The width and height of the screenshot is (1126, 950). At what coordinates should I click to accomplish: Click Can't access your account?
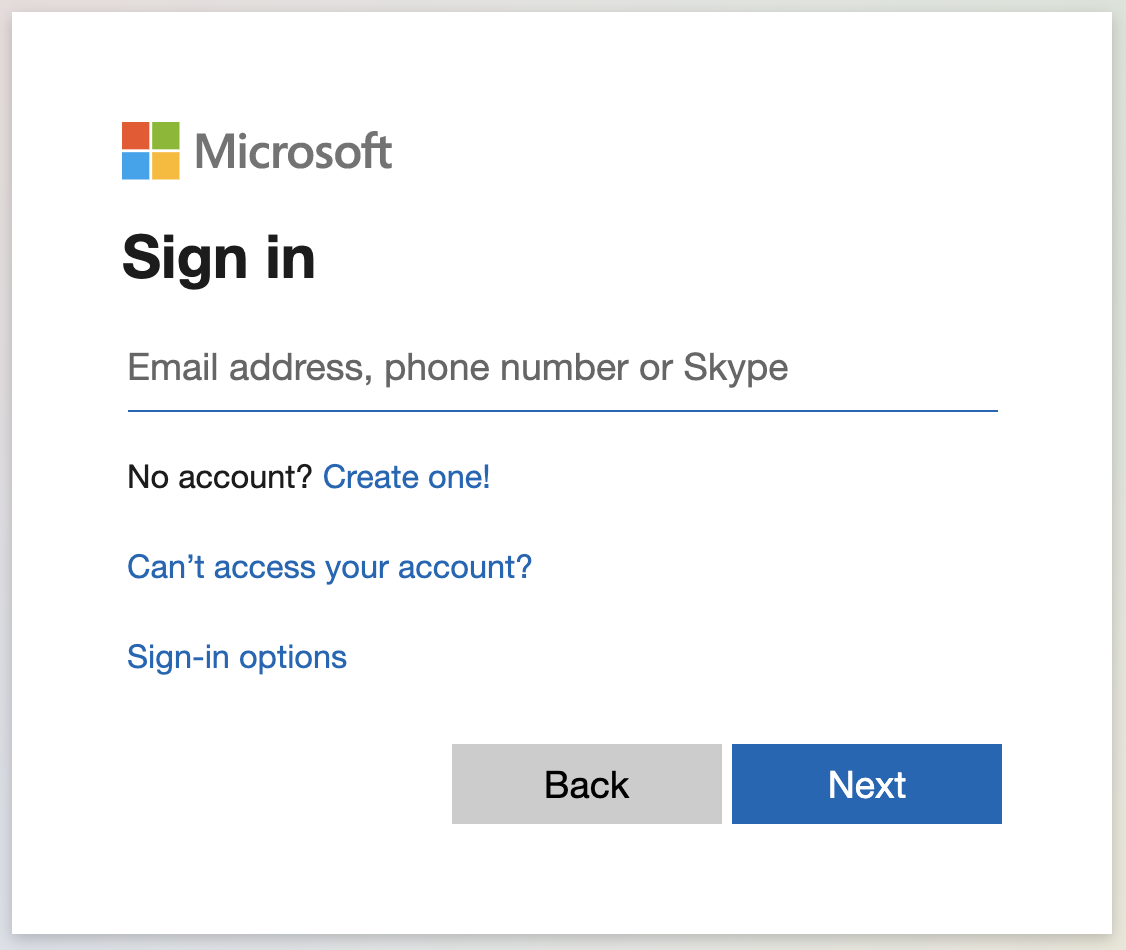pos(329,567)
